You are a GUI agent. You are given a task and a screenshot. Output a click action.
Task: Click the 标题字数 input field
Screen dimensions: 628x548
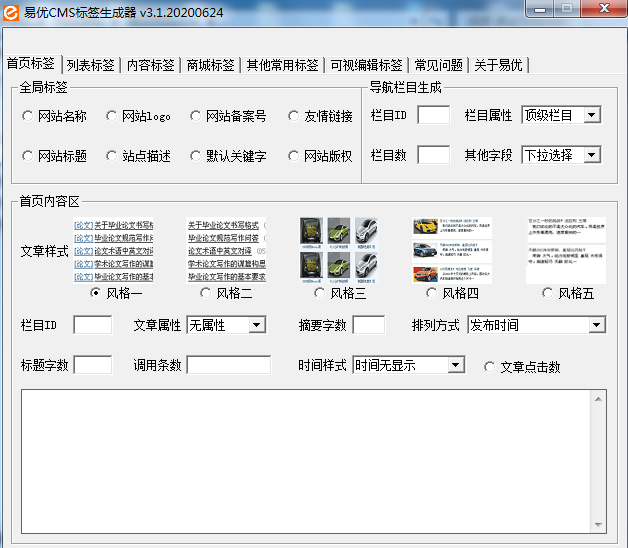[x=93, y=365]
